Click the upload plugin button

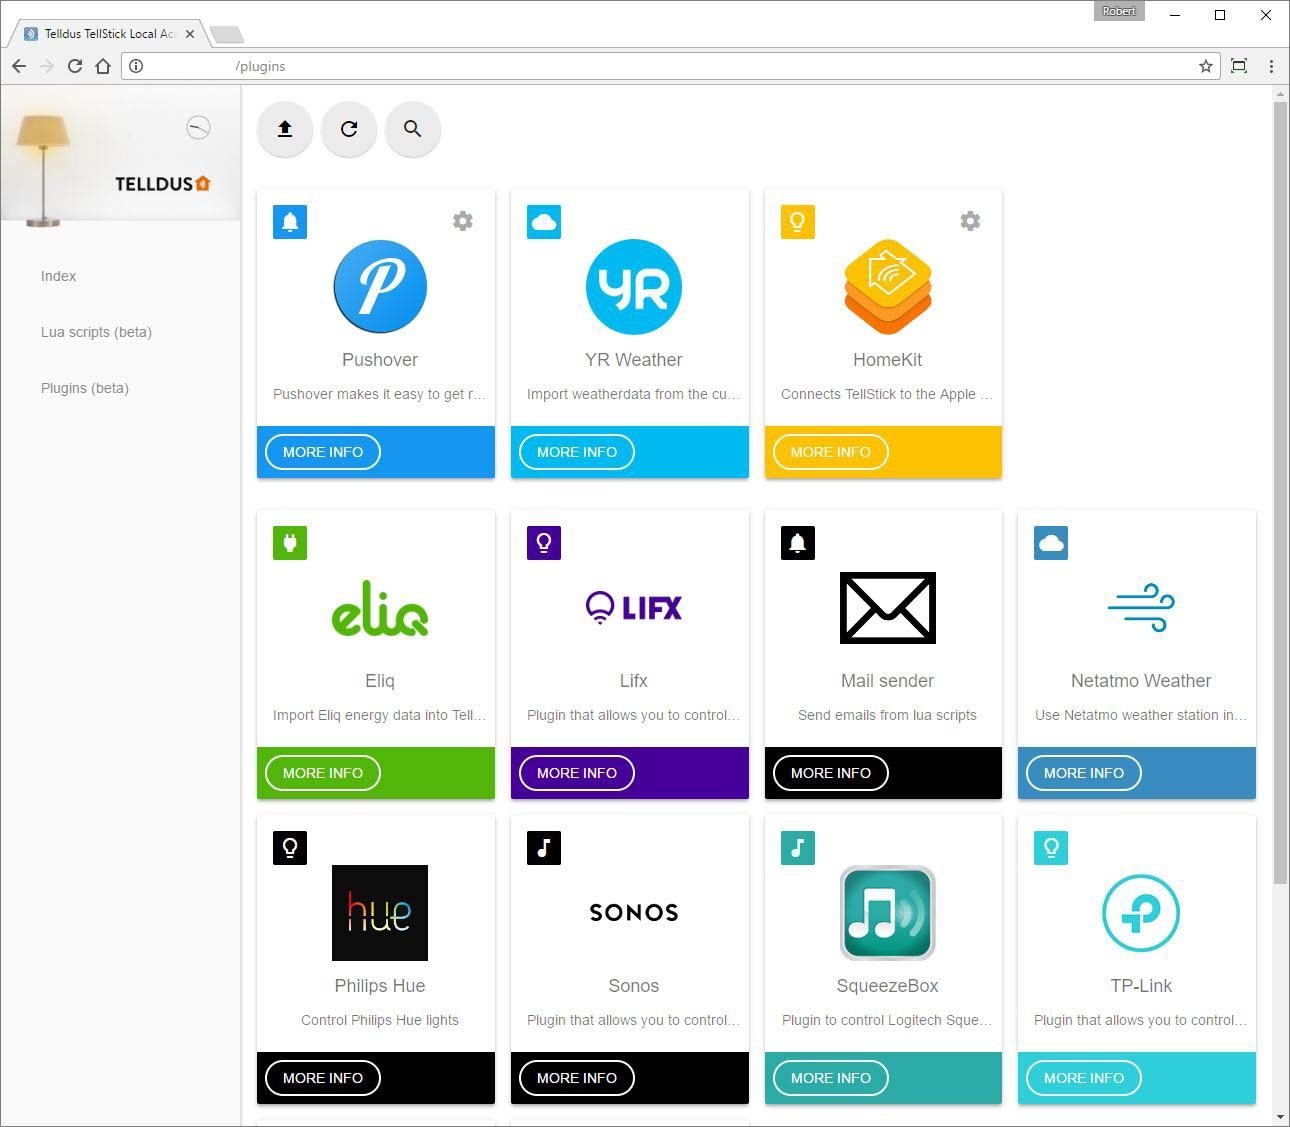click(285, 129)
